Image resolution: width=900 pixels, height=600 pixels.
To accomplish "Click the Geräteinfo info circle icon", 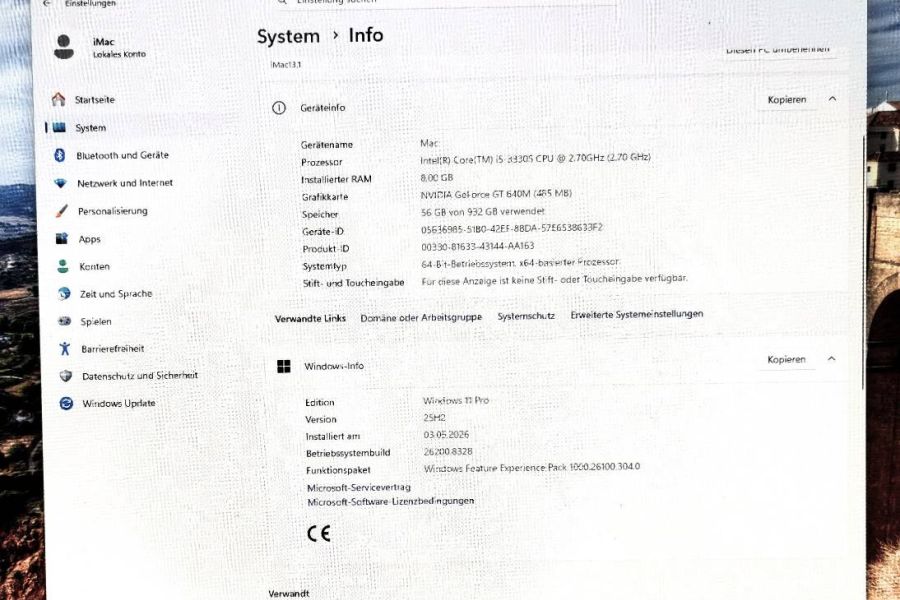I will point(279,107).
